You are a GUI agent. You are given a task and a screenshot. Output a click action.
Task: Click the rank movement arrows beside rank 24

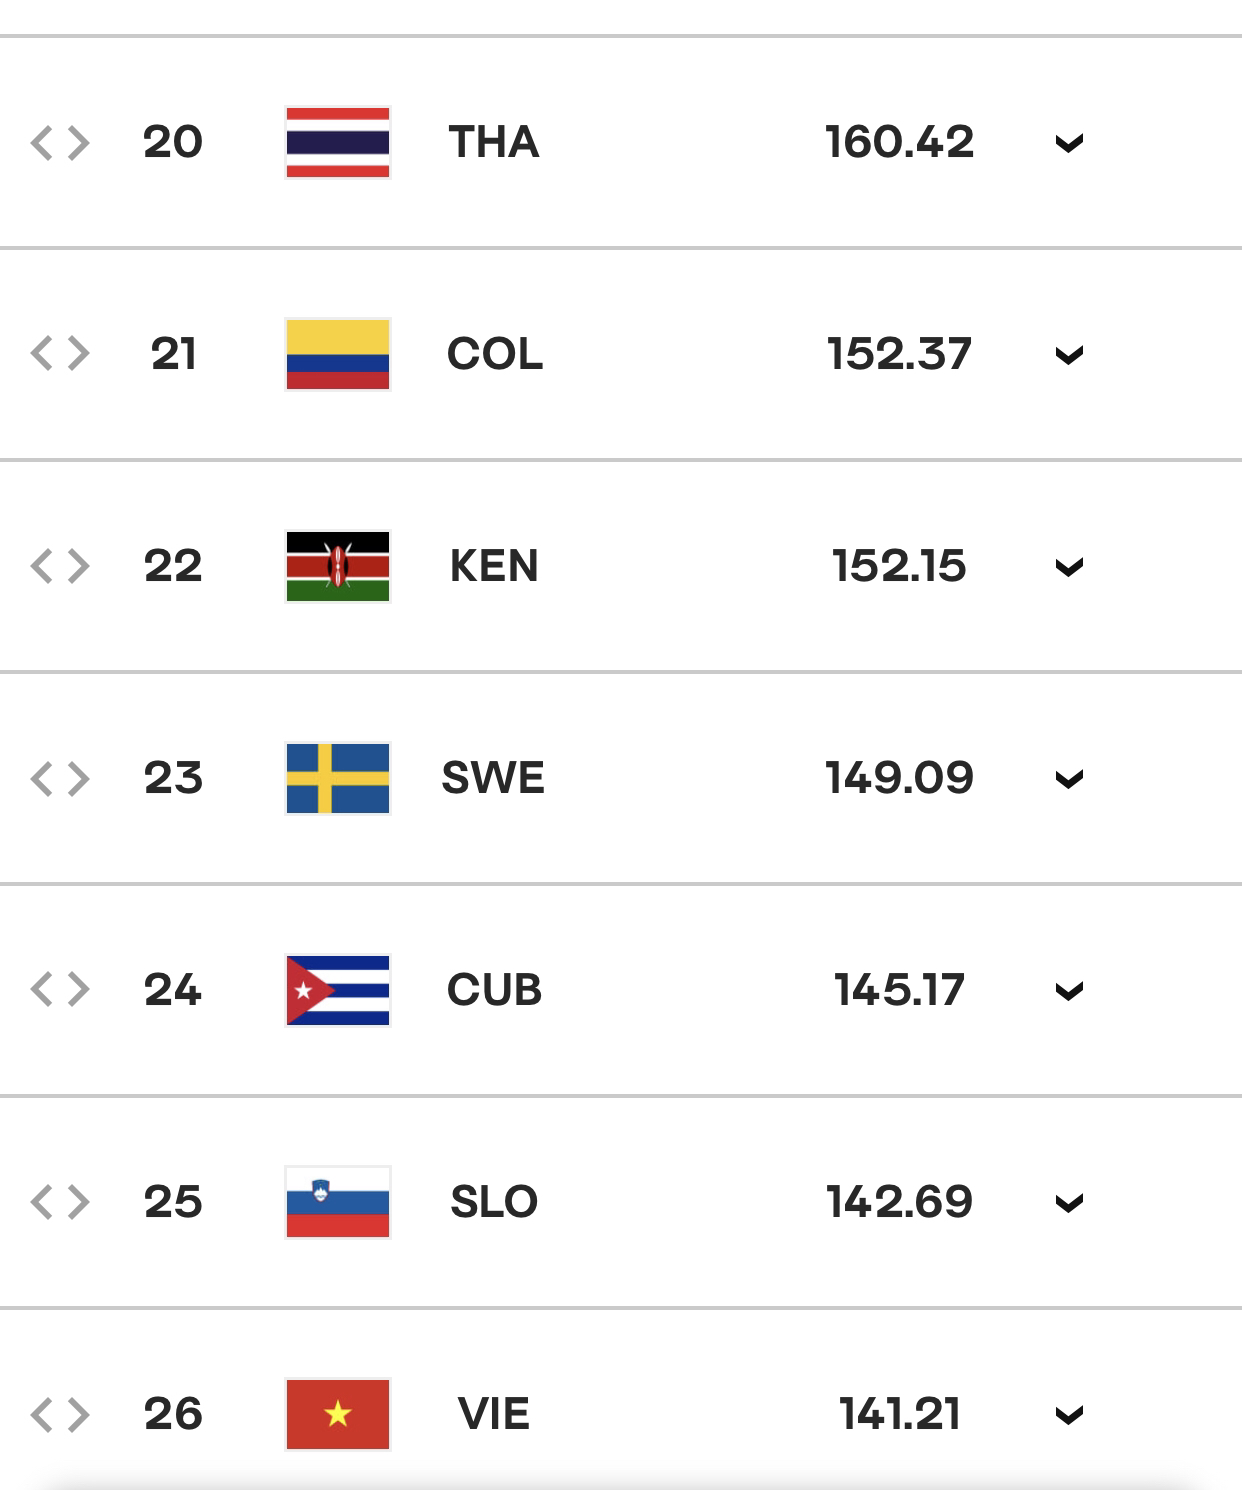[x=60, y=991]
